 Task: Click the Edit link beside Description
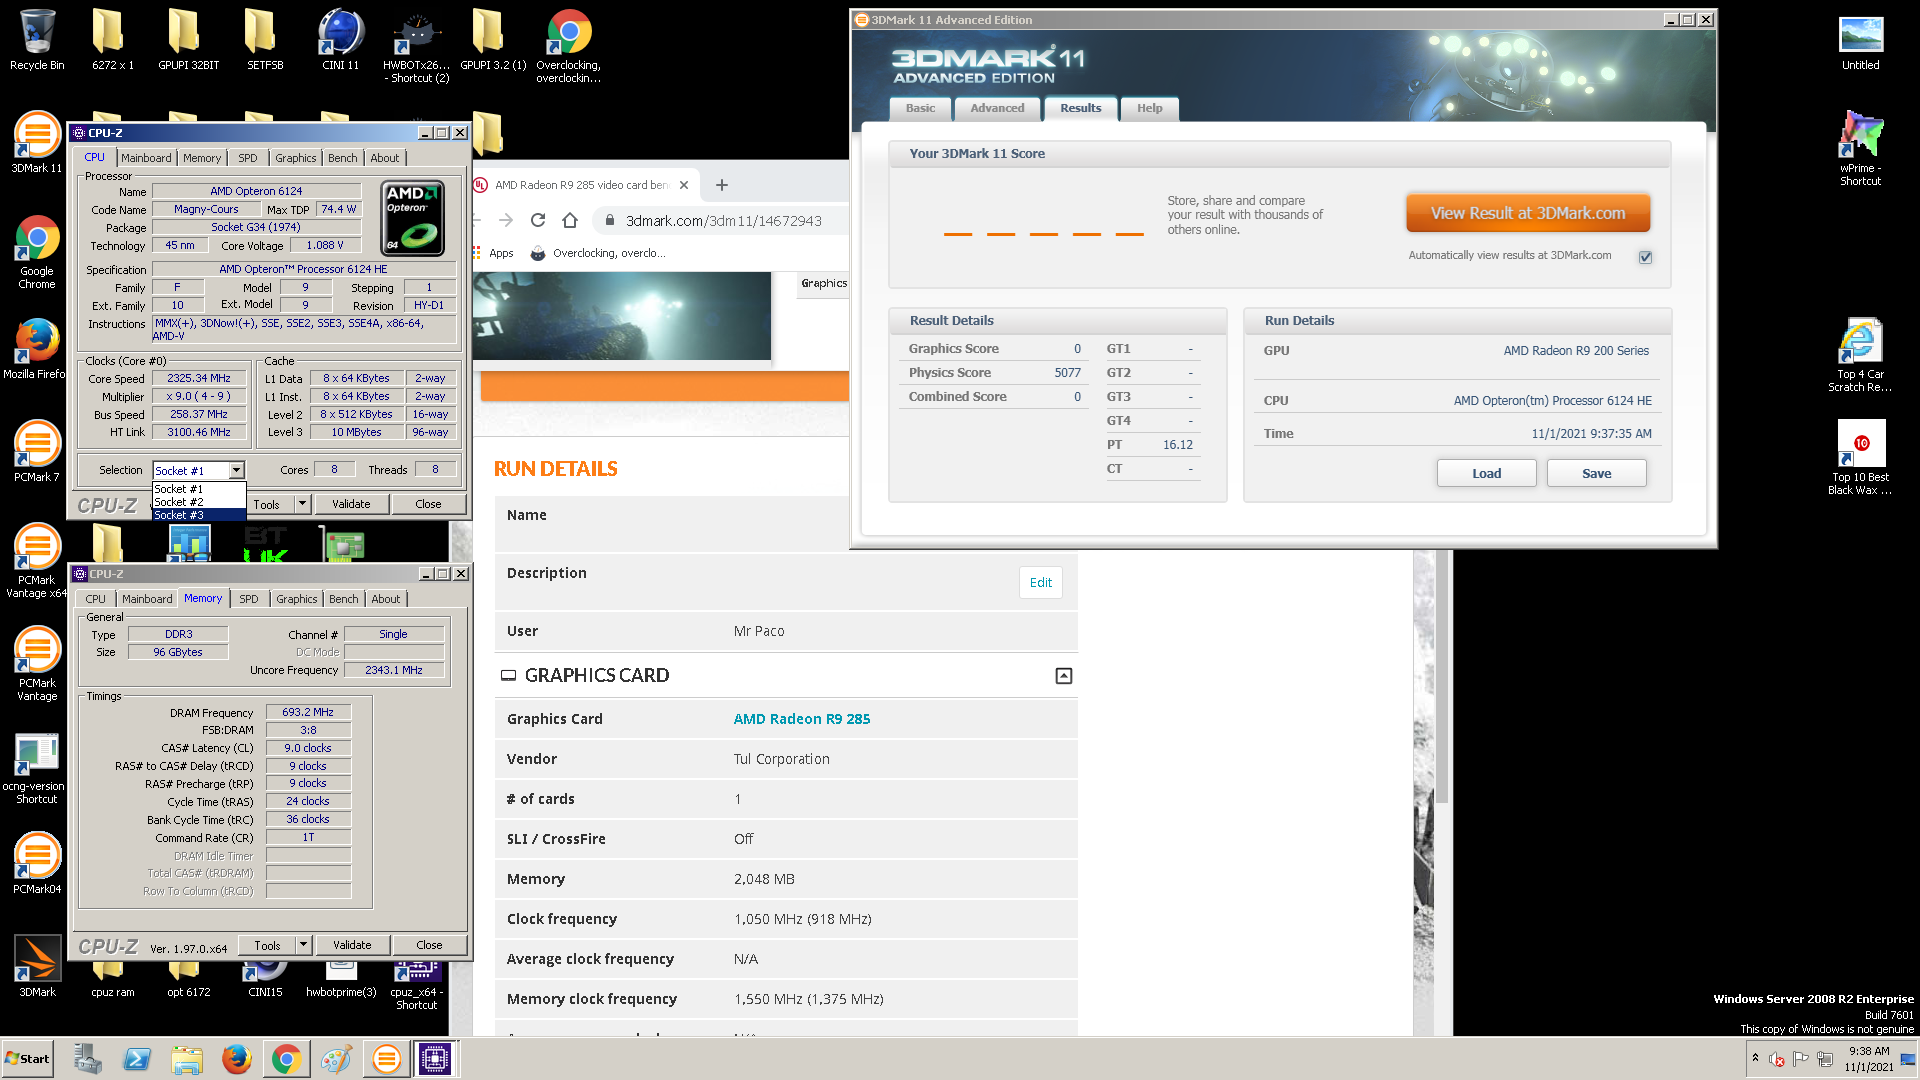(x=1041, y=582)
